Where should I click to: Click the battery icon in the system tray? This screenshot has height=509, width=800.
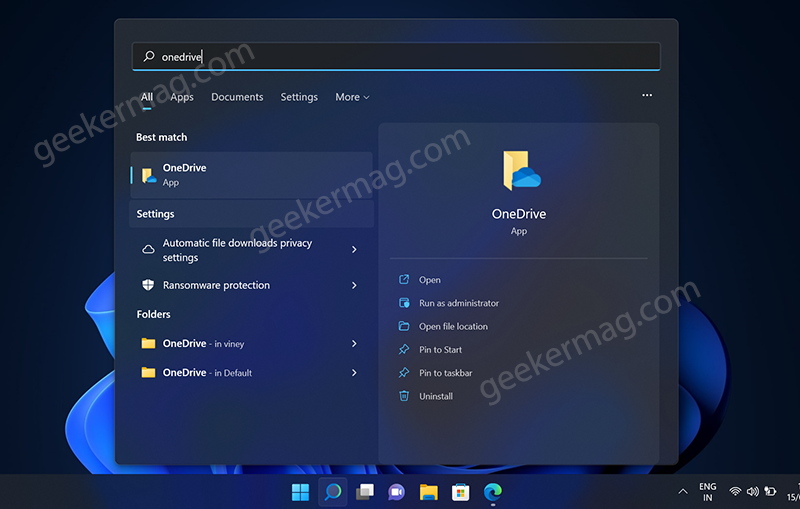(770, 492)
